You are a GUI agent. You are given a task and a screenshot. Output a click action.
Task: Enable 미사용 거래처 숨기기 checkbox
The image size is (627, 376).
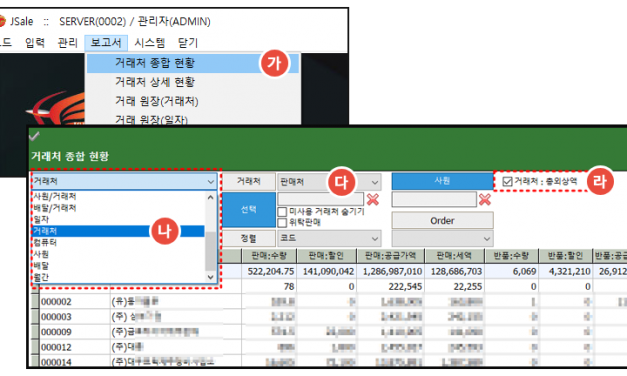point(282,212)
